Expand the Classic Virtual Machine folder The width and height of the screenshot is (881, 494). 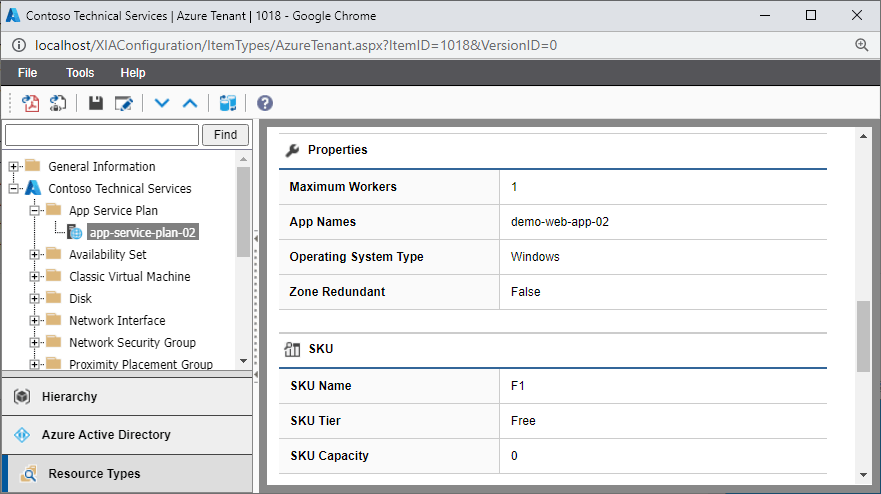34,277
